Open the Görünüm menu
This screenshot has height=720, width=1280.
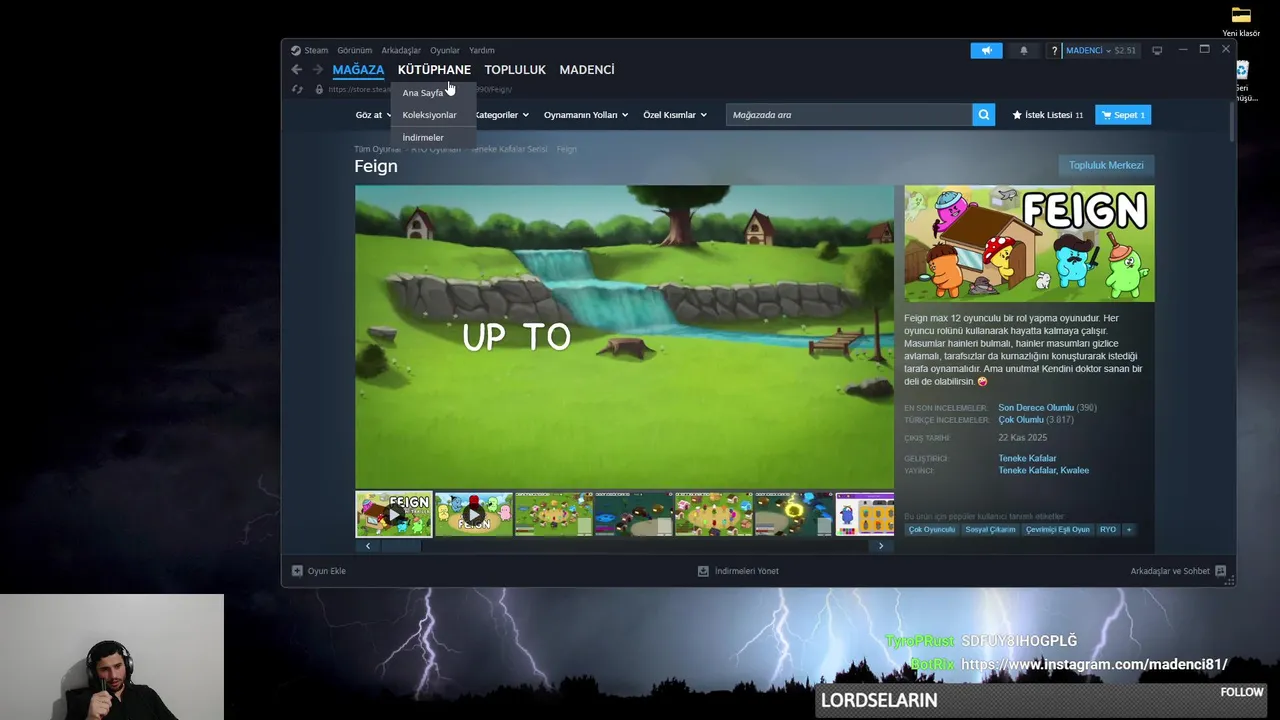(354, 50)
